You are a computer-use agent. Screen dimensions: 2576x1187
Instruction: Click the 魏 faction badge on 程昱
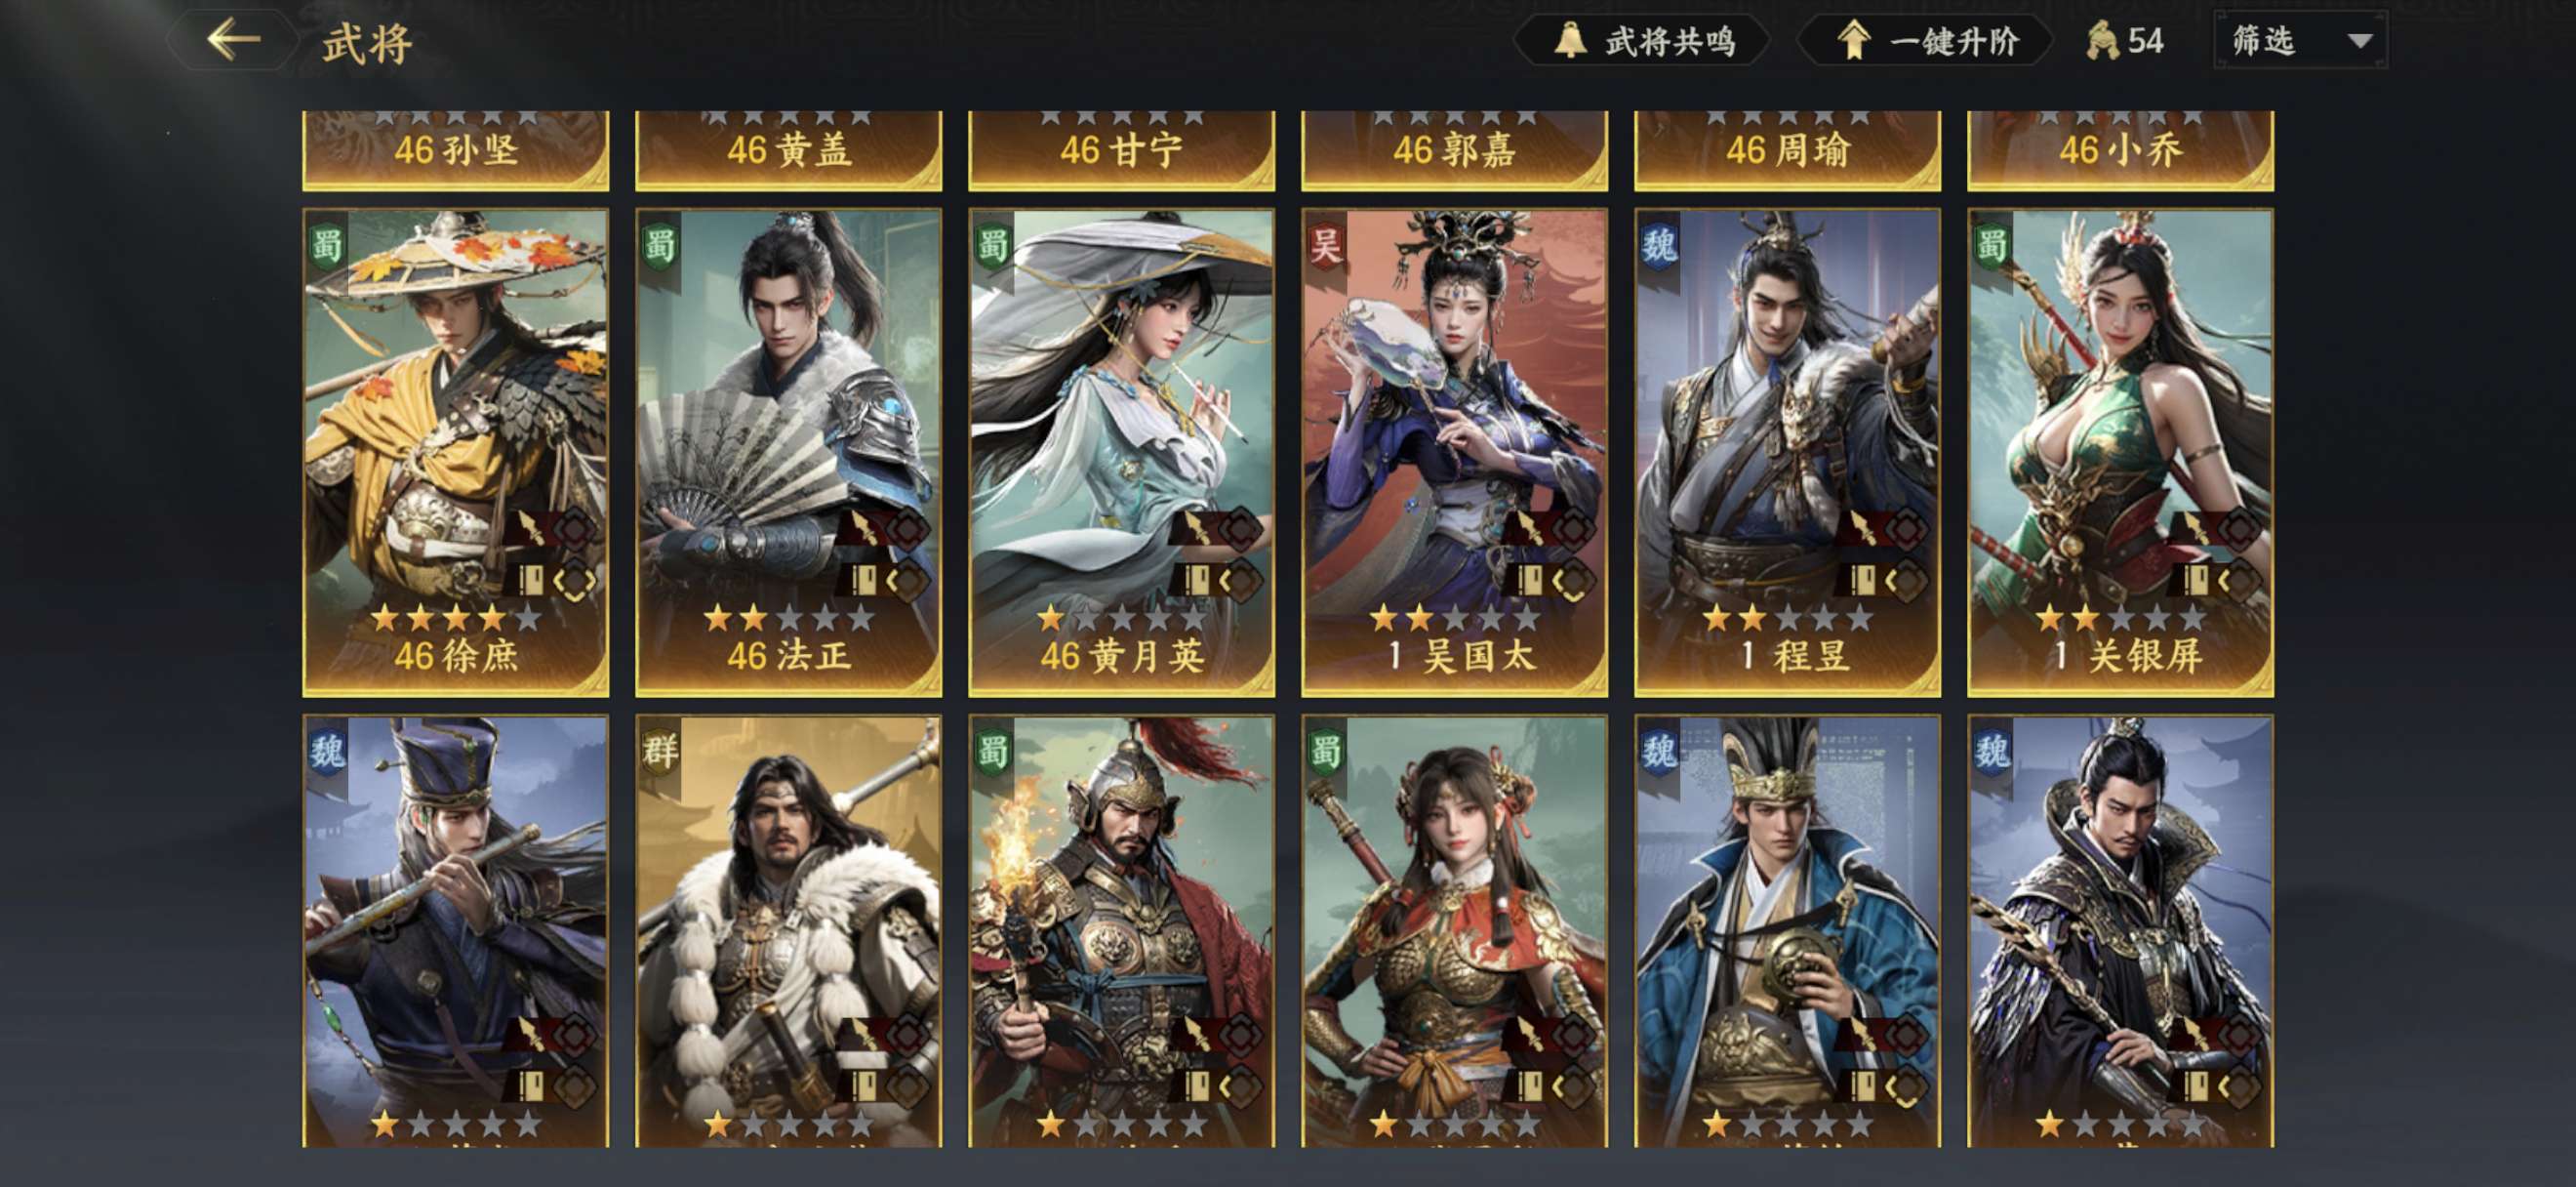pyautogui.click(x=1658, y=243)
